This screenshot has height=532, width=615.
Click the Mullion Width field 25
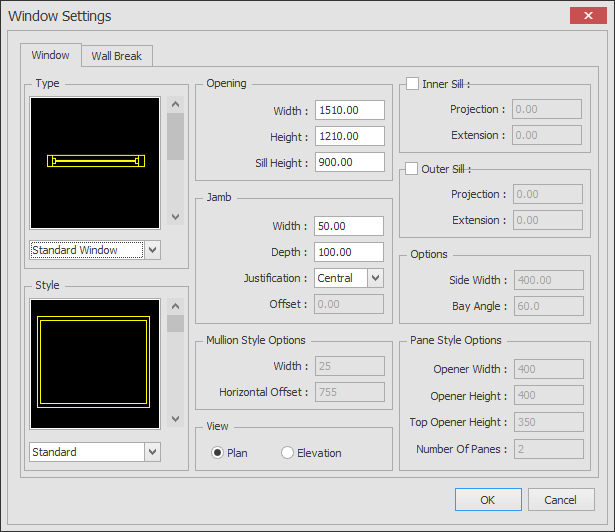click(x=350, y=366)
